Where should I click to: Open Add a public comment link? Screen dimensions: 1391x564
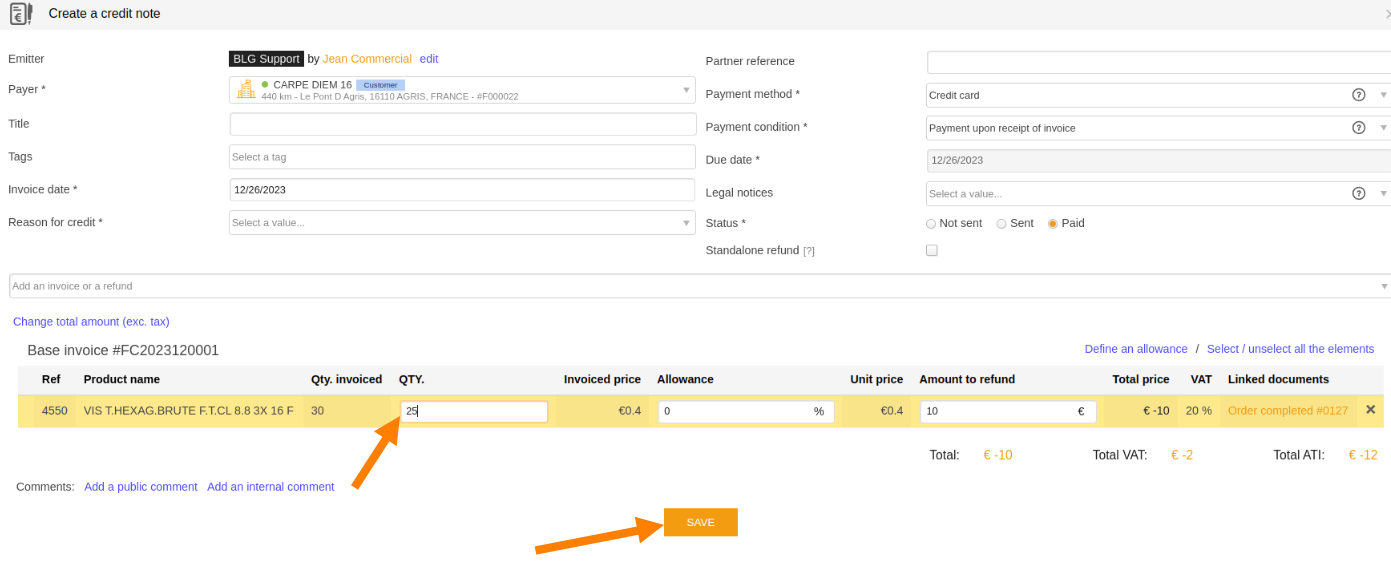(x=141, y=487)
